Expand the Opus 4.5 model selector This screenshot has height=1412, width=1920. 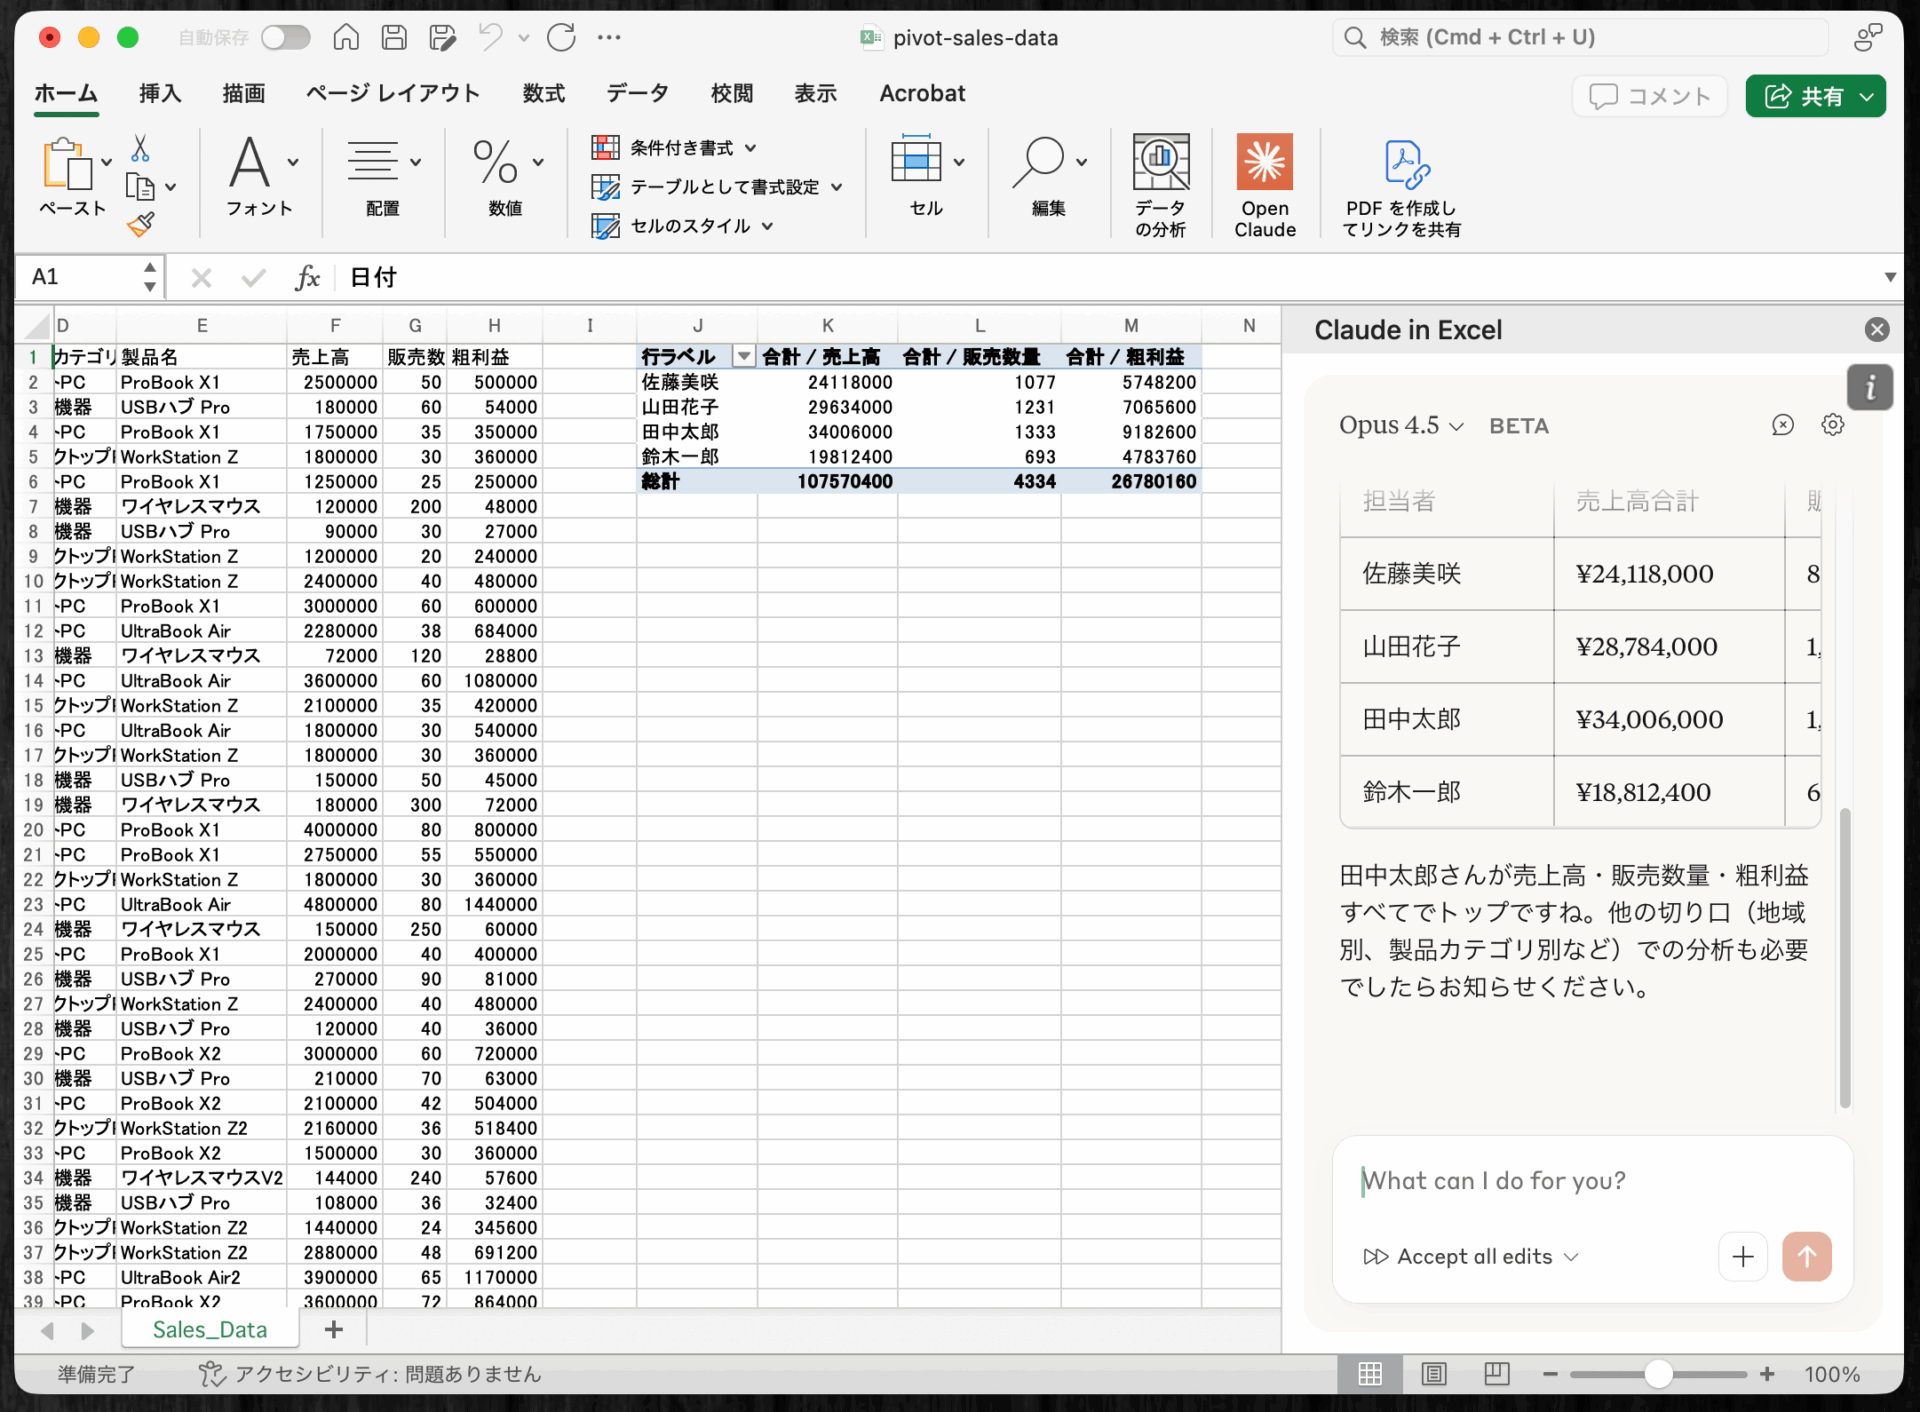tap(1400, 426)
